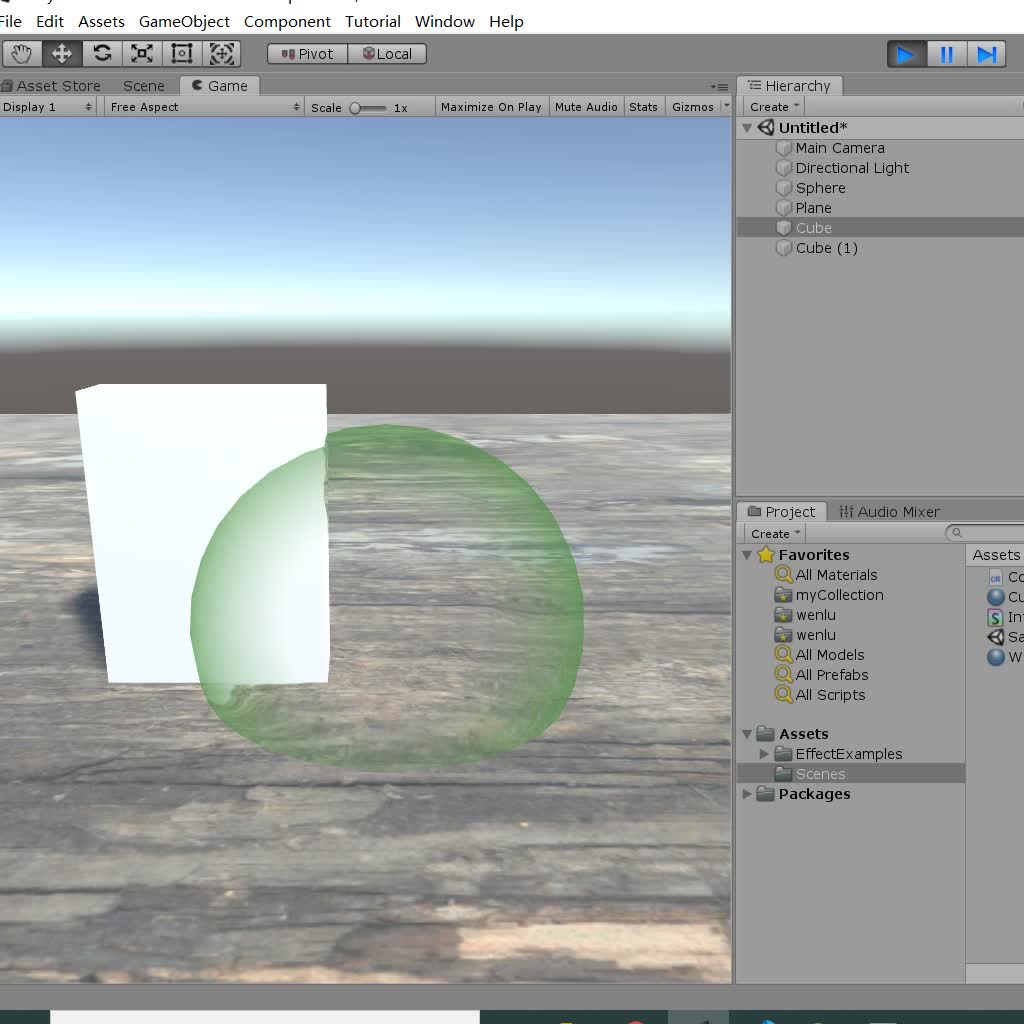Image resolution: width=1024 pixels, height=1024 pixels.
Task: Switch to the Rotate tool
Action: click(101, 54)
